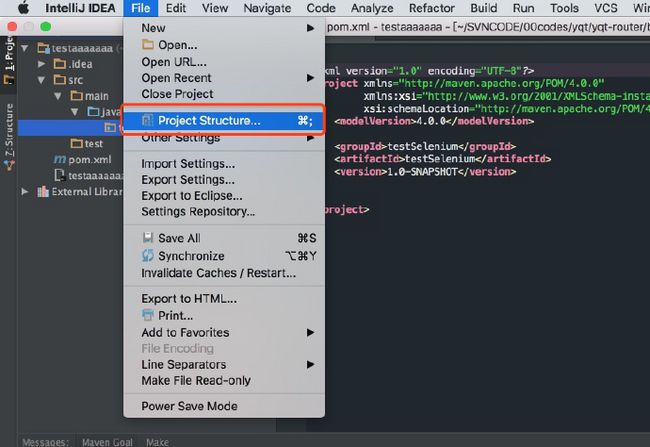Open the Navigate menu
The image size is (650, 447).
point(267,8)
